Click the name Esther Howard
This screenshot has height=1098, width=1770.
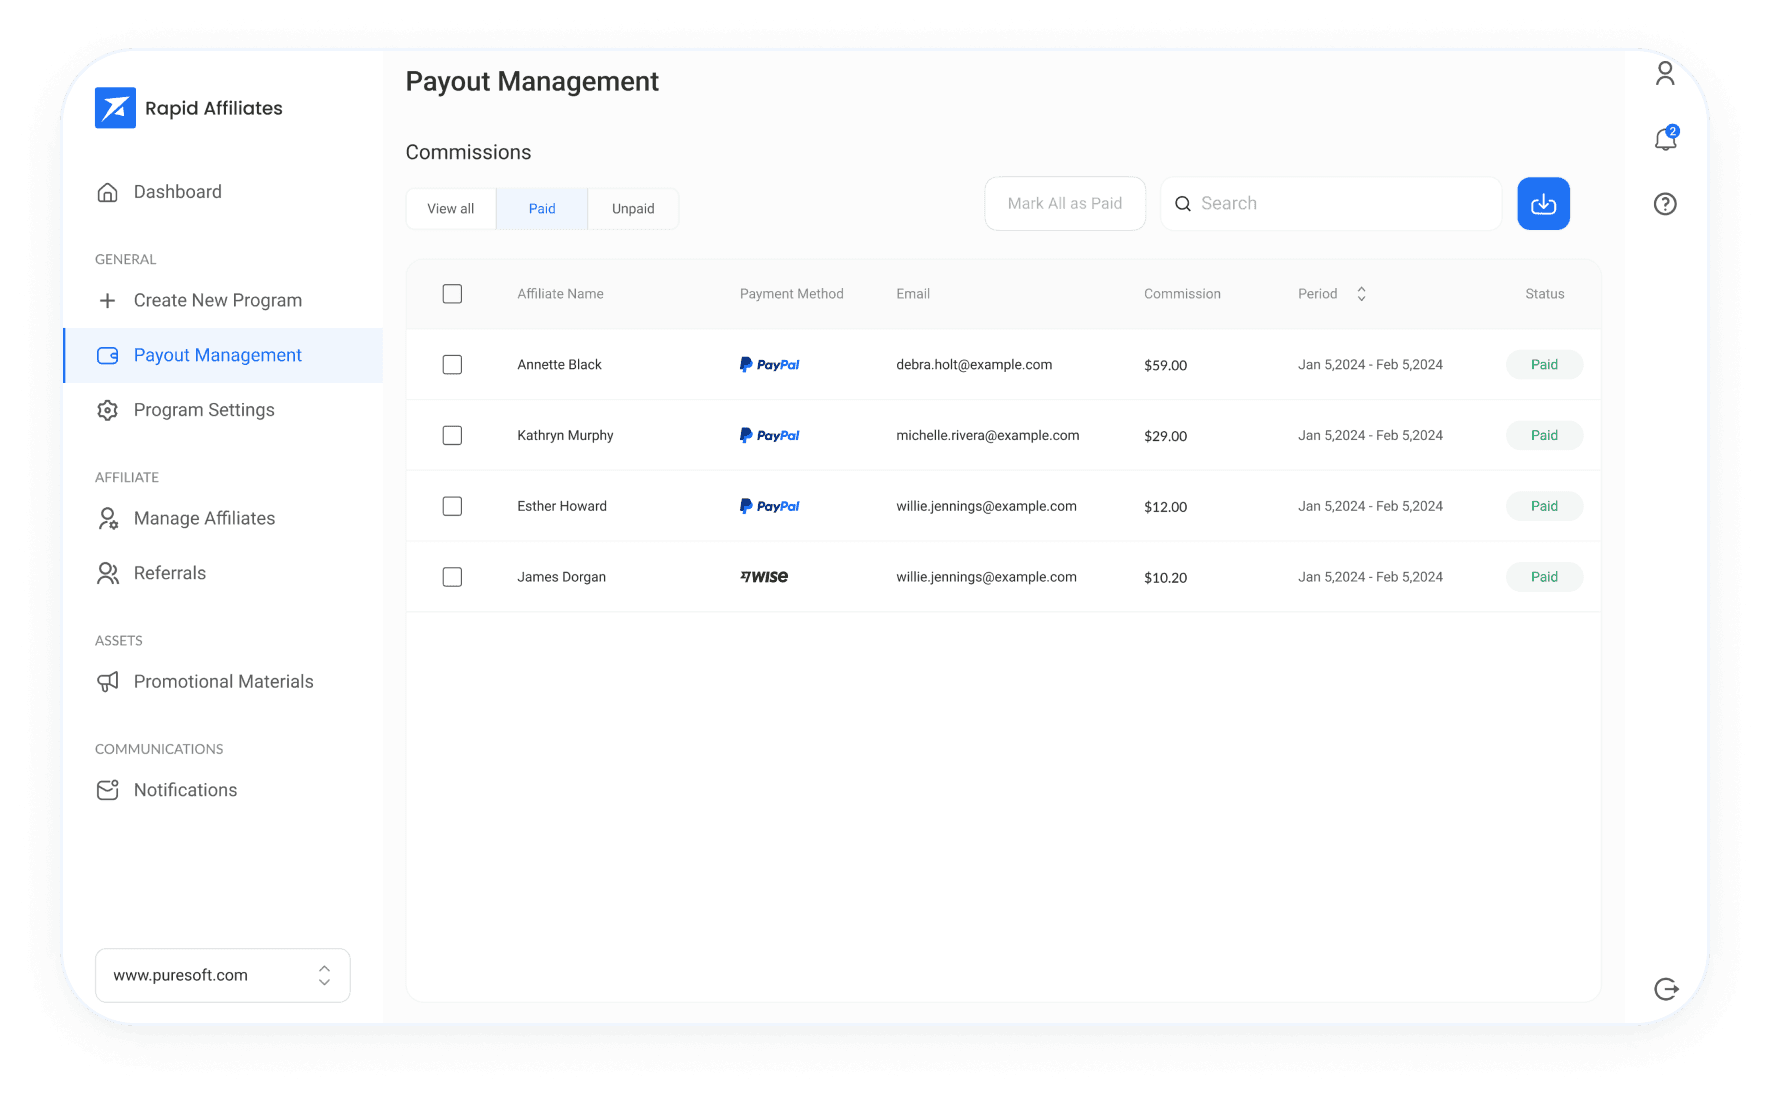tap(562, 507)
